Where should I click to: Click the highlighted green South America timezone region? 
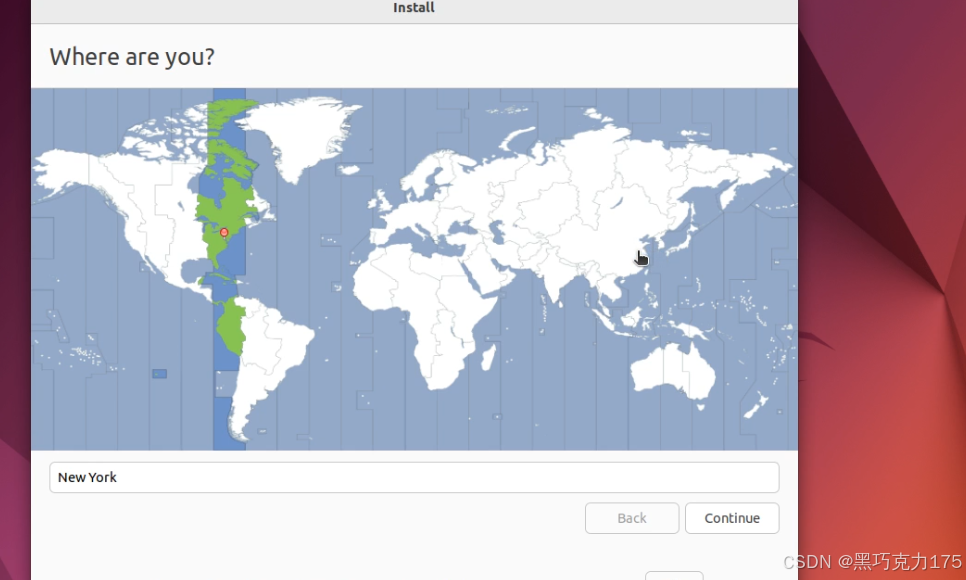coord(231,327)
